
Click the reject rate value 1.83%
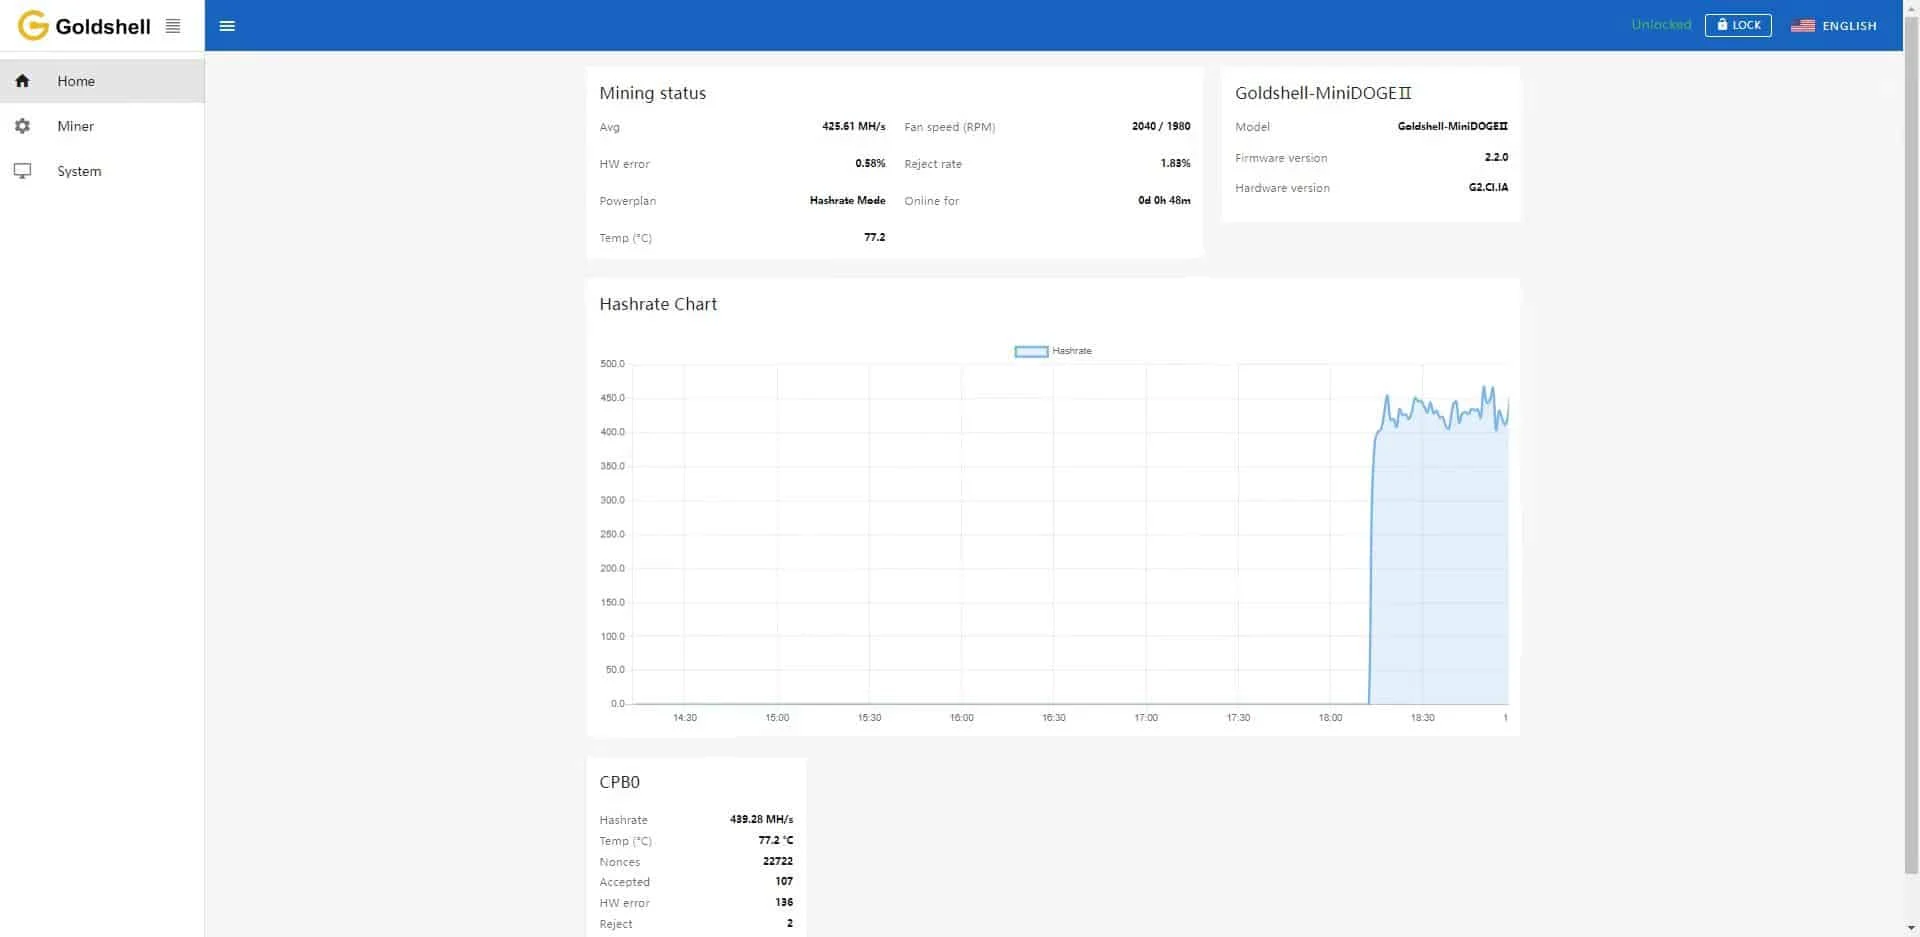click(1175, 164)
